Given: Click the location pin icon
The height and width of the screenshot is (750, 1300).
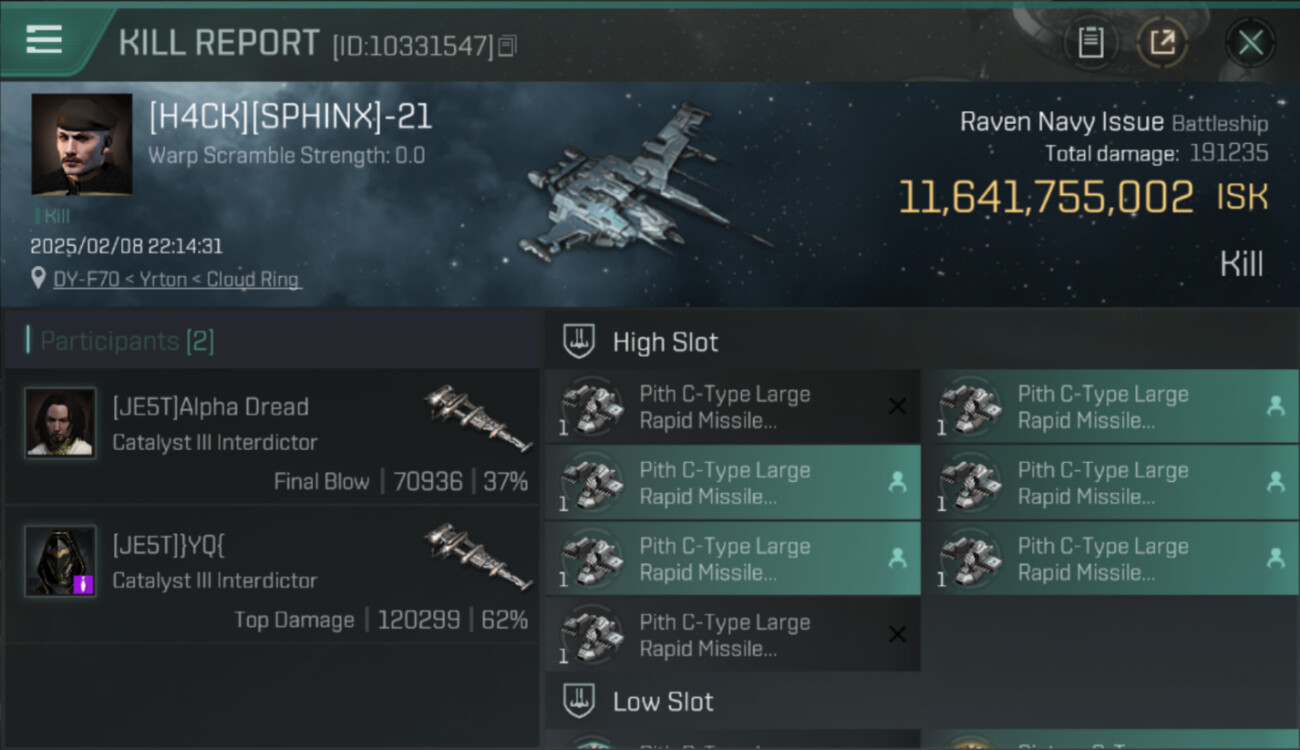Looking at the screenshot, I should tap(38, 279).
